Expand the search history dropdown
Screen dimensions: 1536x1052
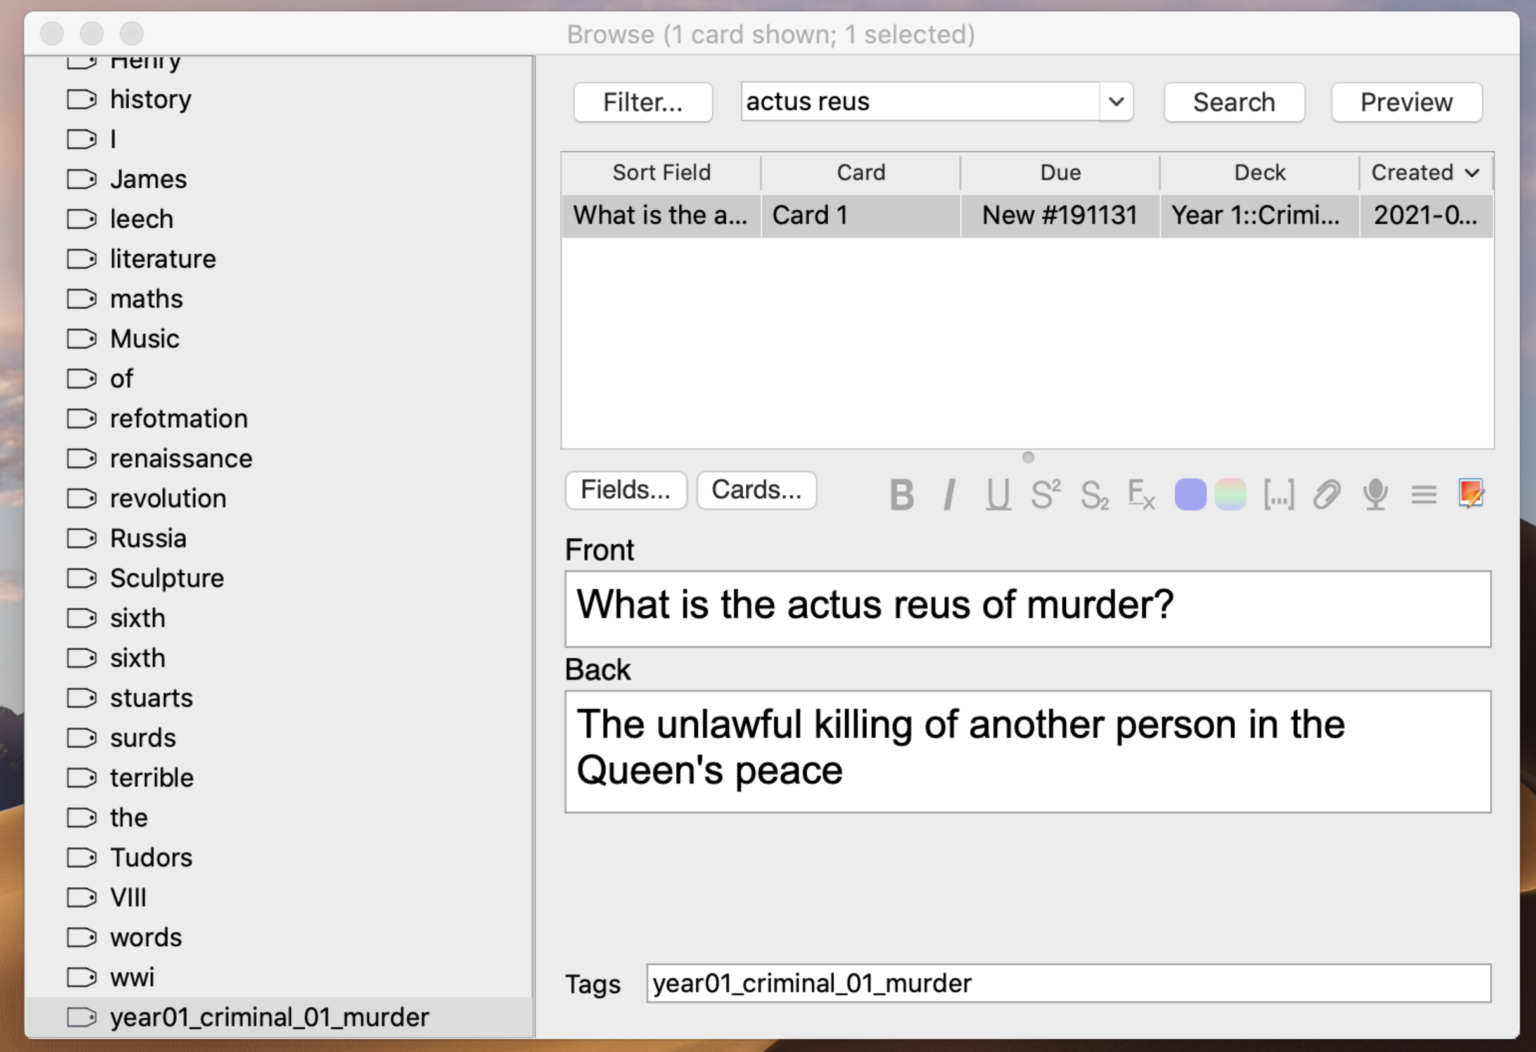click(x=1116, y=102)
